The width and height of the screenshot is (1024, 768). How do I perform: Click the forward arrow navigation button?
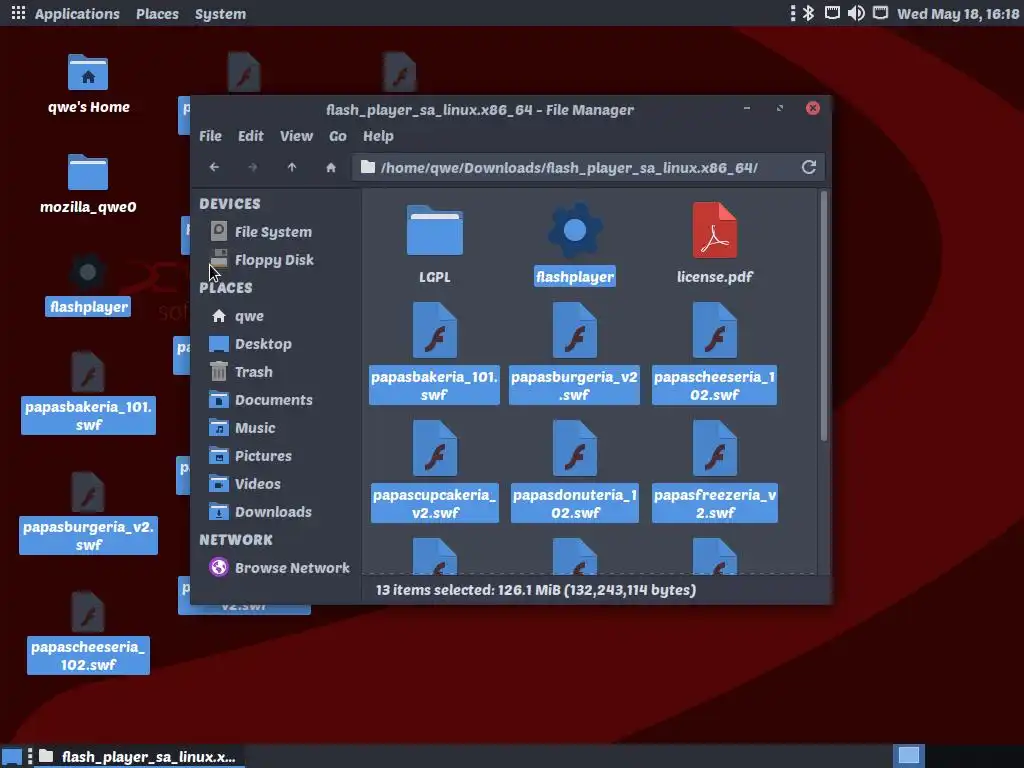[x=253, y=167]
